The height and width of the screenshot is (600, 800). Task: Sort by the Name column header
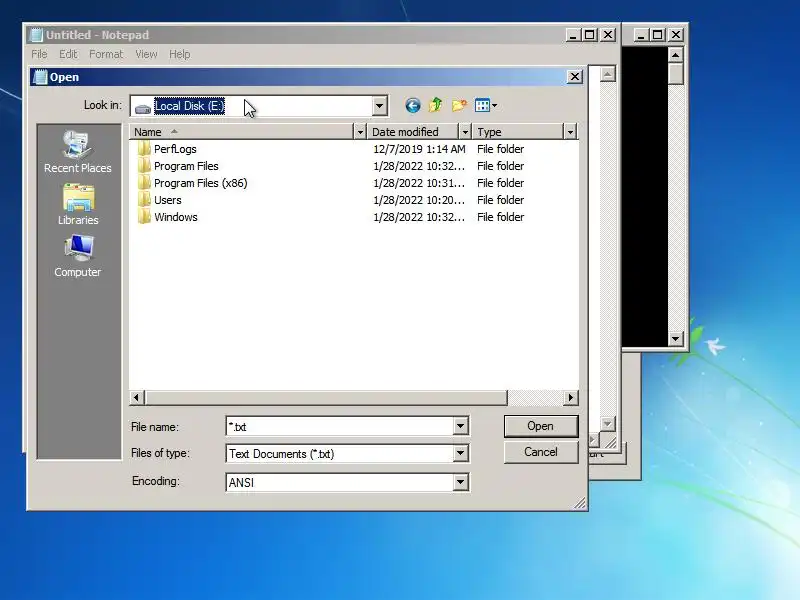[x=241, y=132]
